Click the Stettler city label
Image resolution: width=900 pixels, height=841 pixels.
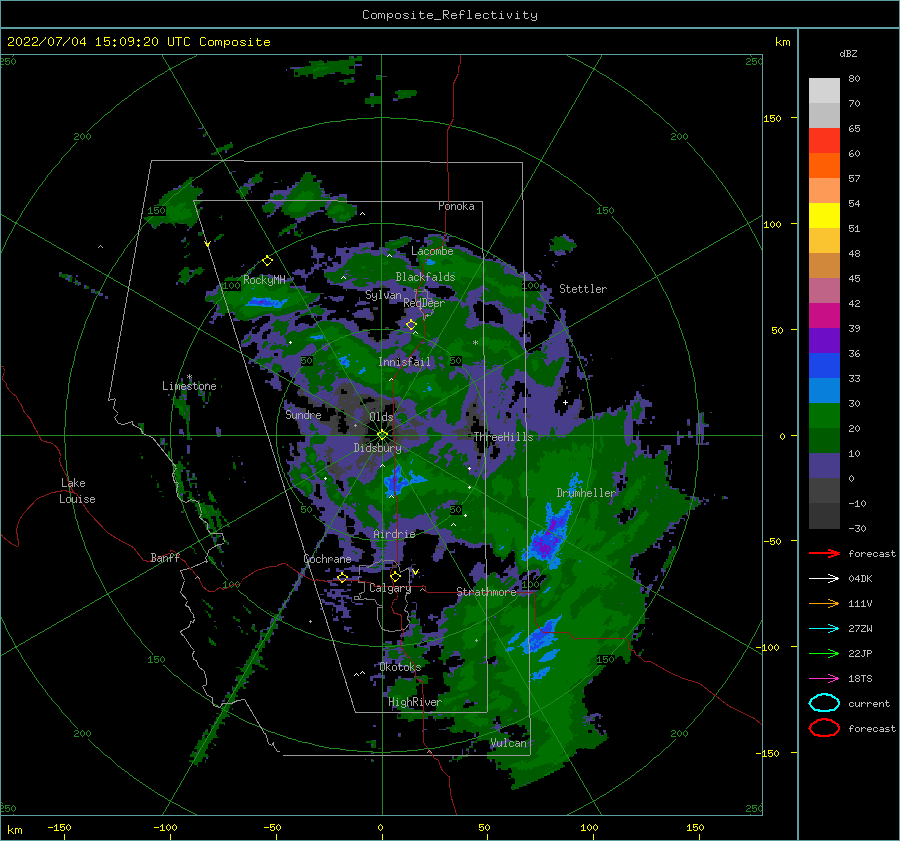[583, 289]
